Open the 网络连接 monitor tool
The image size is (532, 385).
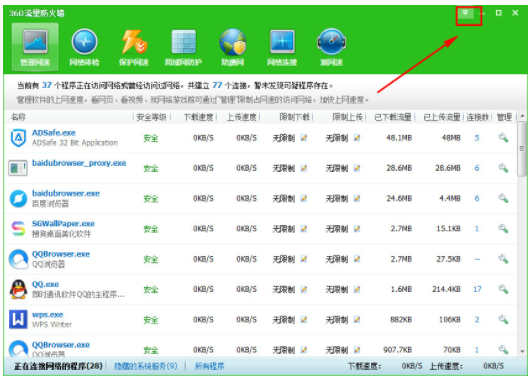(282, 47)
